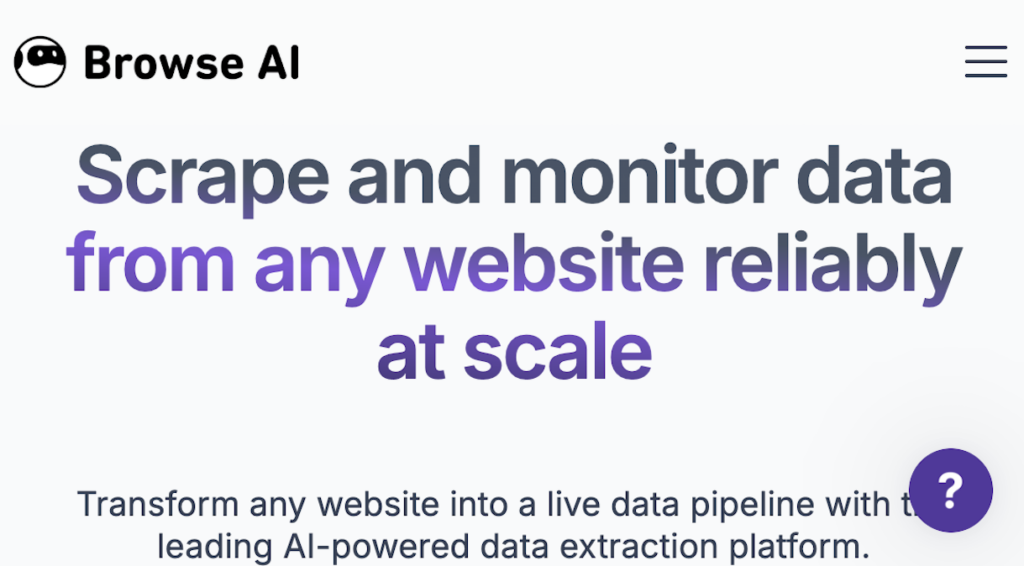This screenshot has height=566, width=1024.
Task: Click the word "and" in the headline
Action: [x=415, y=176]
